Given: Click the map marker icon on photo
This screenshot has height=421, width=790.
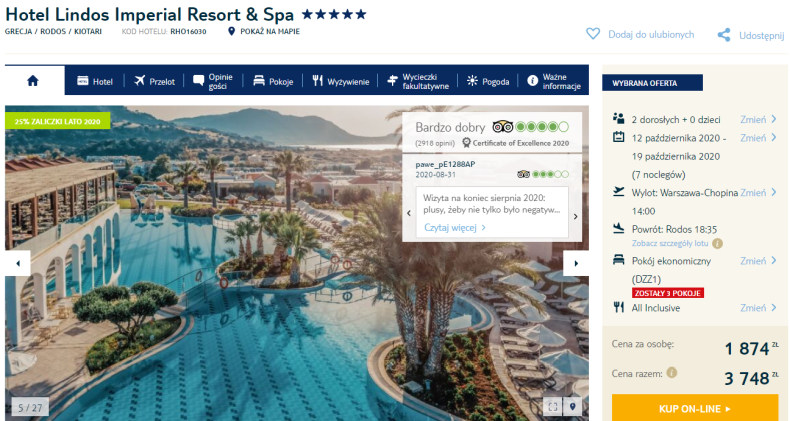Looking at the screenshot, I should point(572,406).
